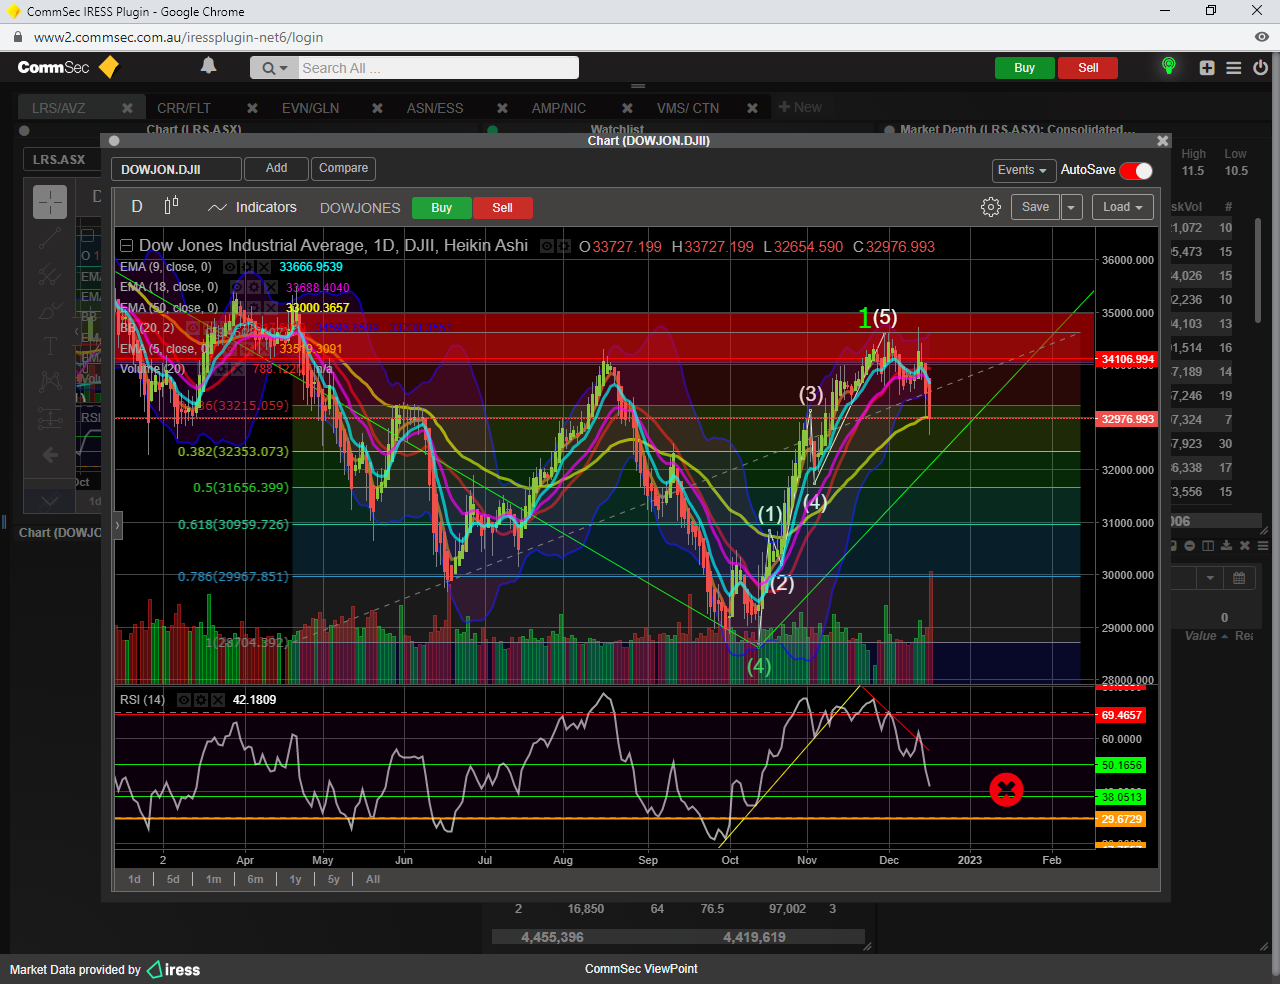Screen dimensions: 1280x984
Task: Click the Search All input box
Action: click(x=438, y=68)
